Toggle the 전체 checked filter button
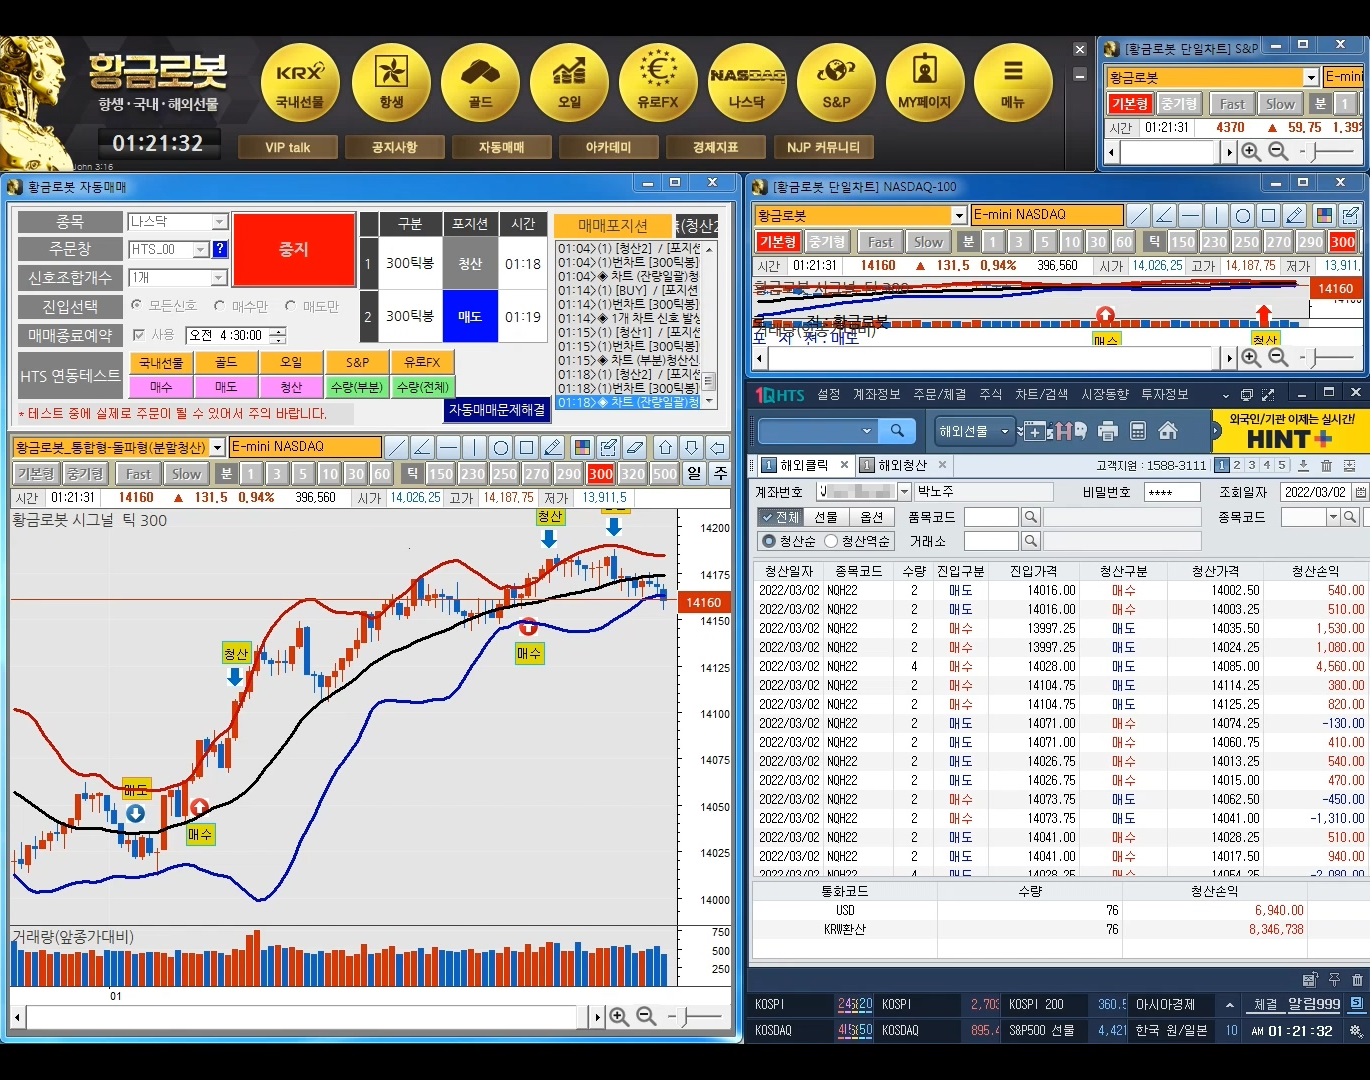 click(781, 517)
